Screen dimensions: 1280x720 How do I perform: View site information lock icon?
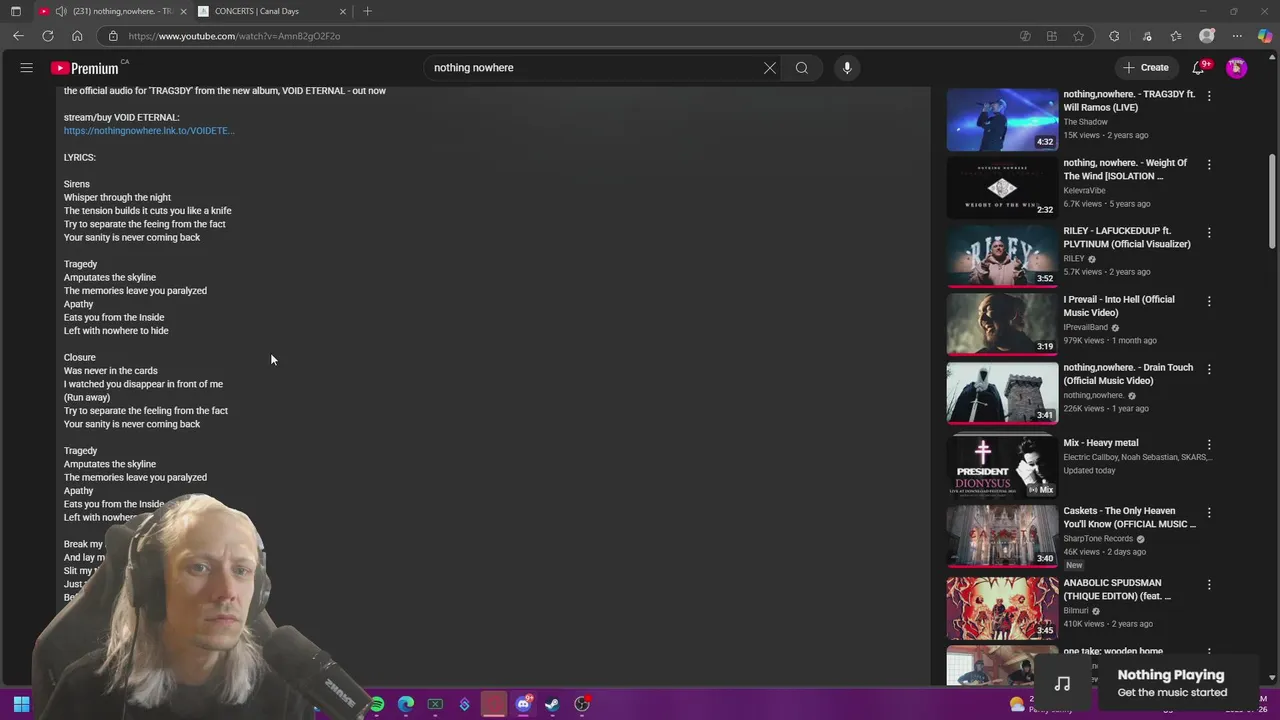(x=113, y=36)
